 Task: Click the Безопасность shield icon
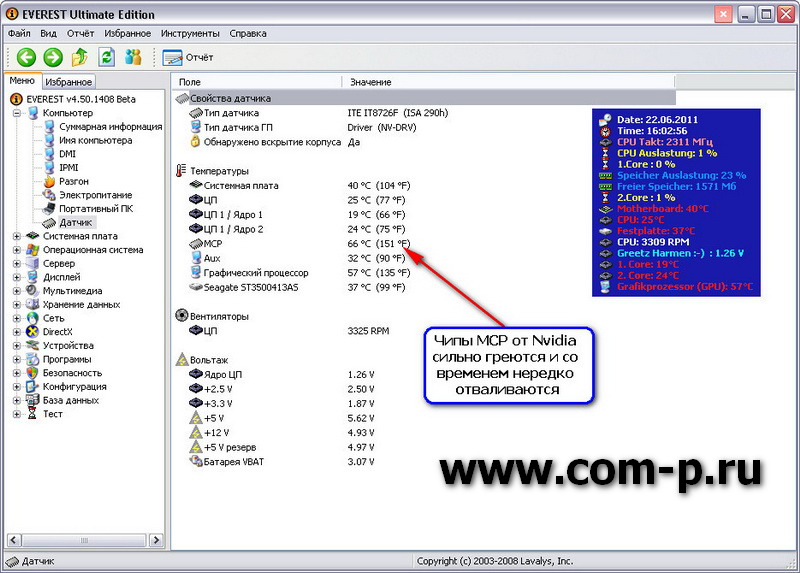pyautogui.click(x=33, y=373)
